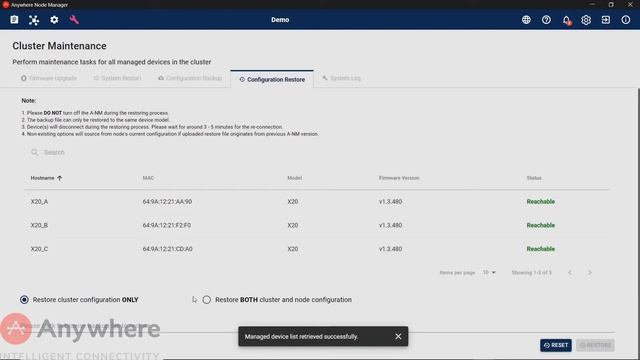Switch to System Log tab
Viewport: 640px width, 360px height.
341,78
